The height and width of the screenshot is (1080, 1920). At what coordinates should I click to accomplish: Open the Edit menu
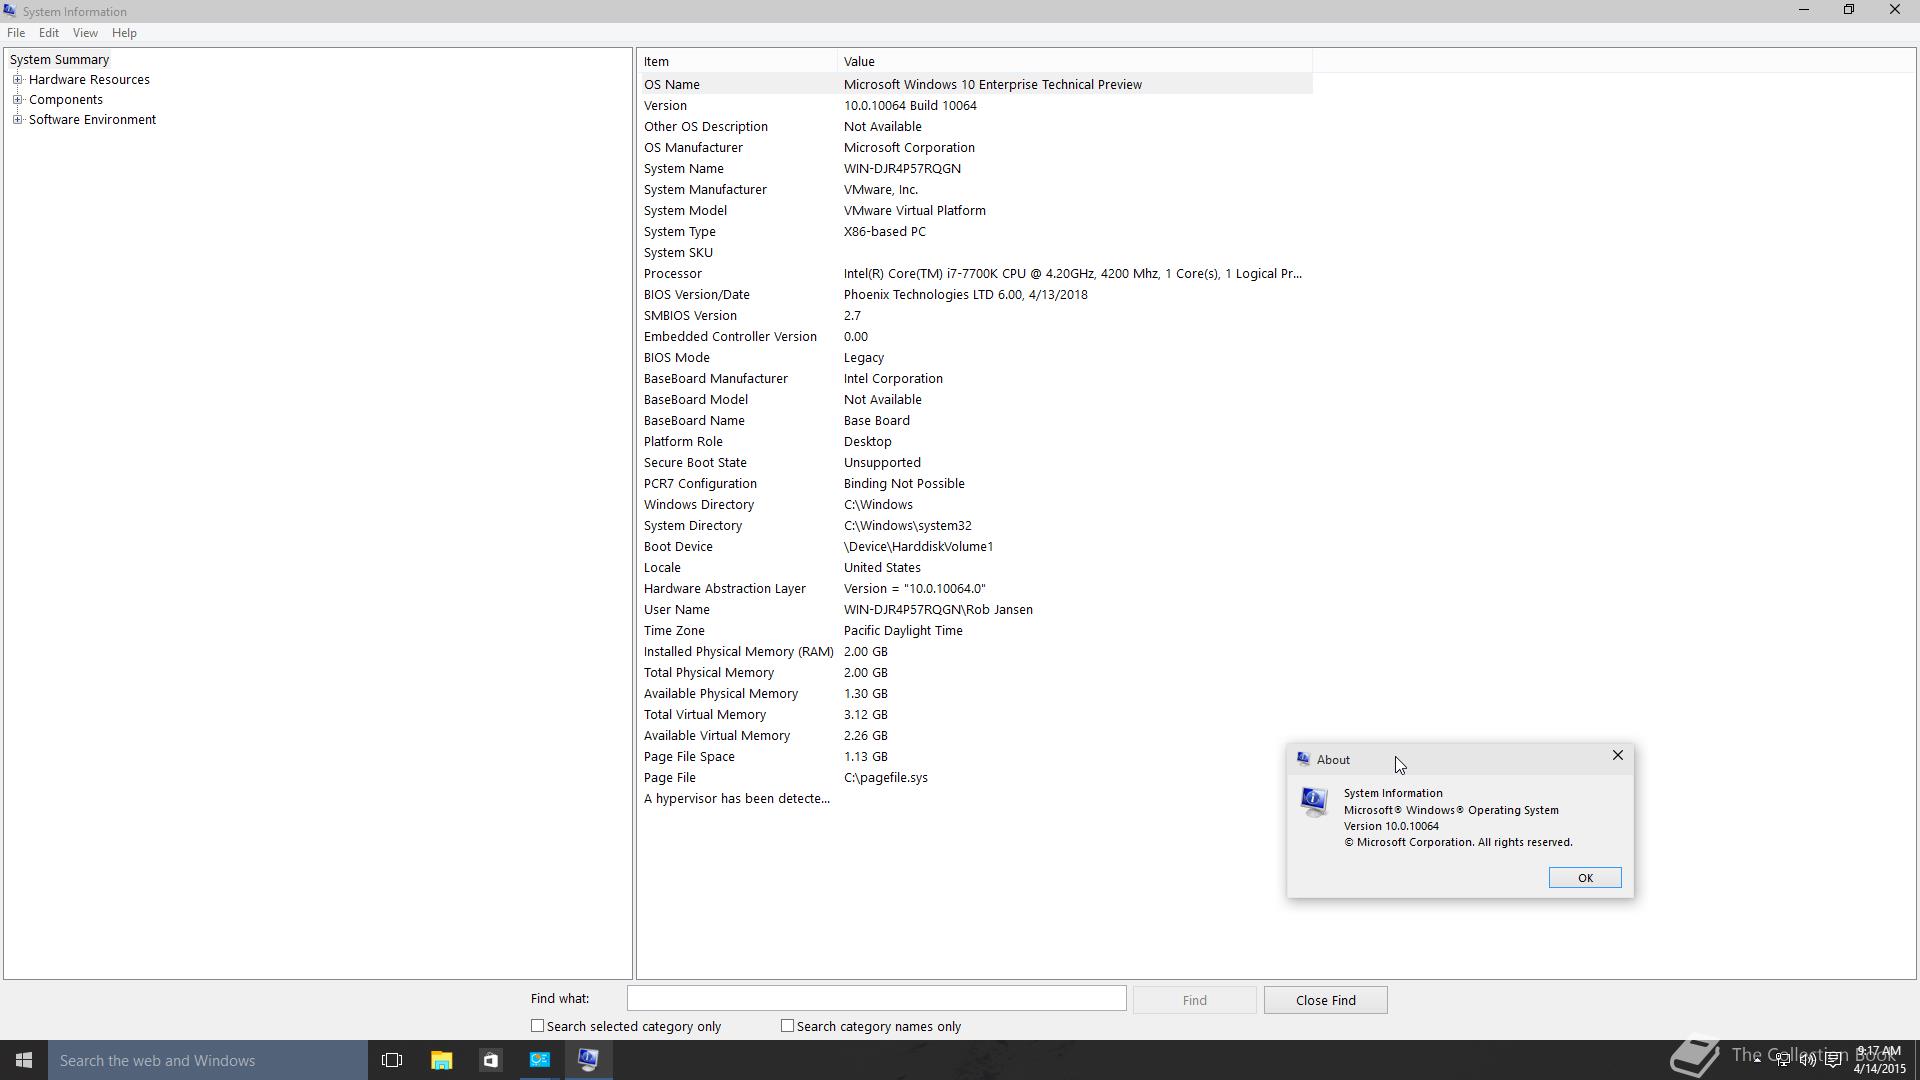(x=48, y=33)
